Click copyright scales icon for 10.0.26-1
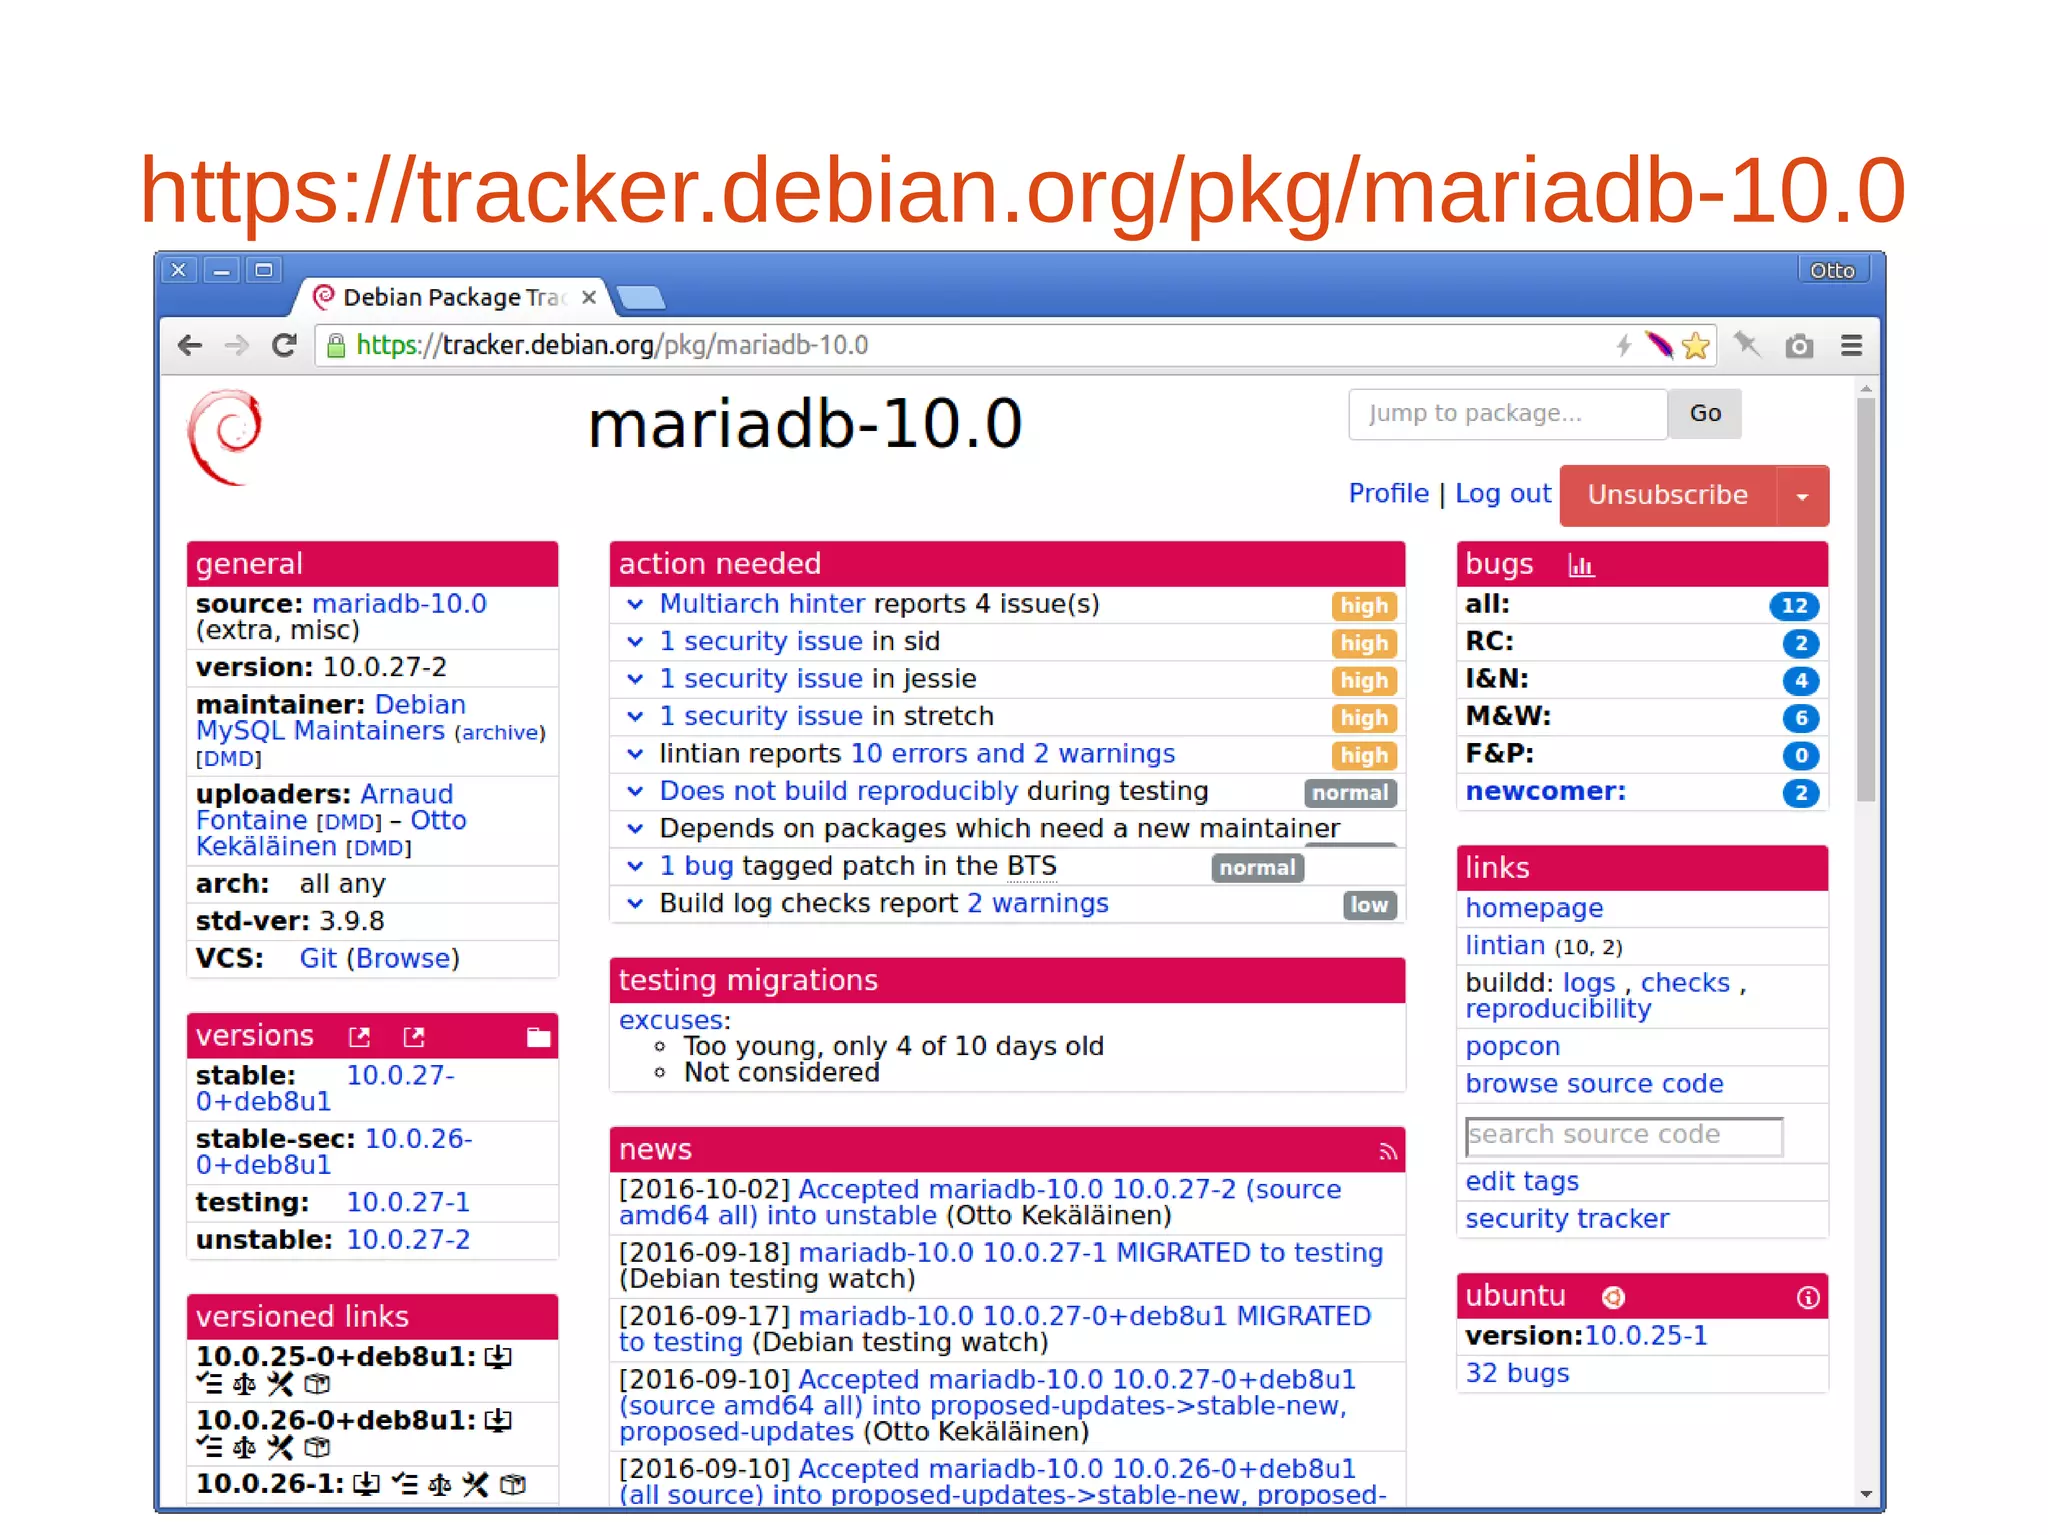2048x1535 pixels. tap(440, 1484)
